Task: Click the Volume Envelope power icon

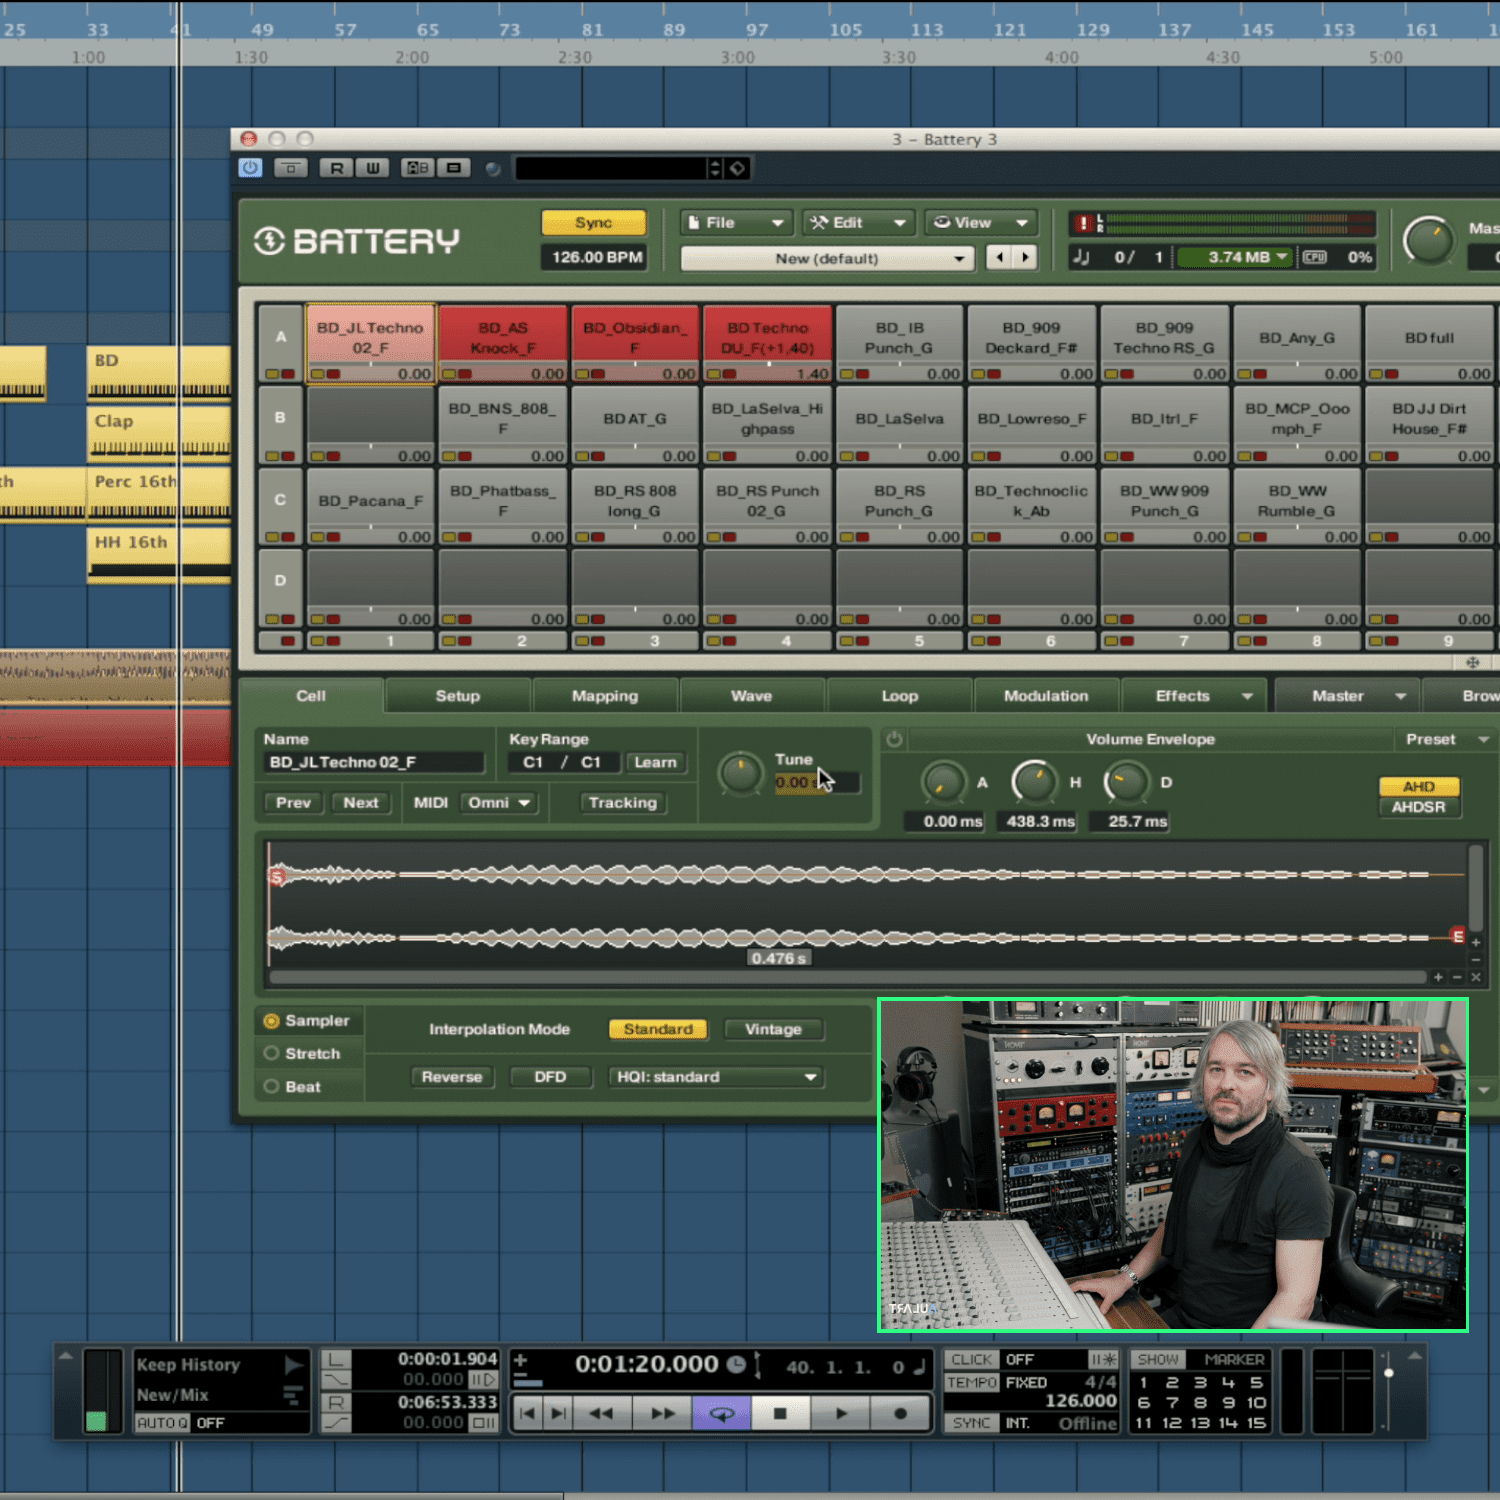Action: pos(894,739)
